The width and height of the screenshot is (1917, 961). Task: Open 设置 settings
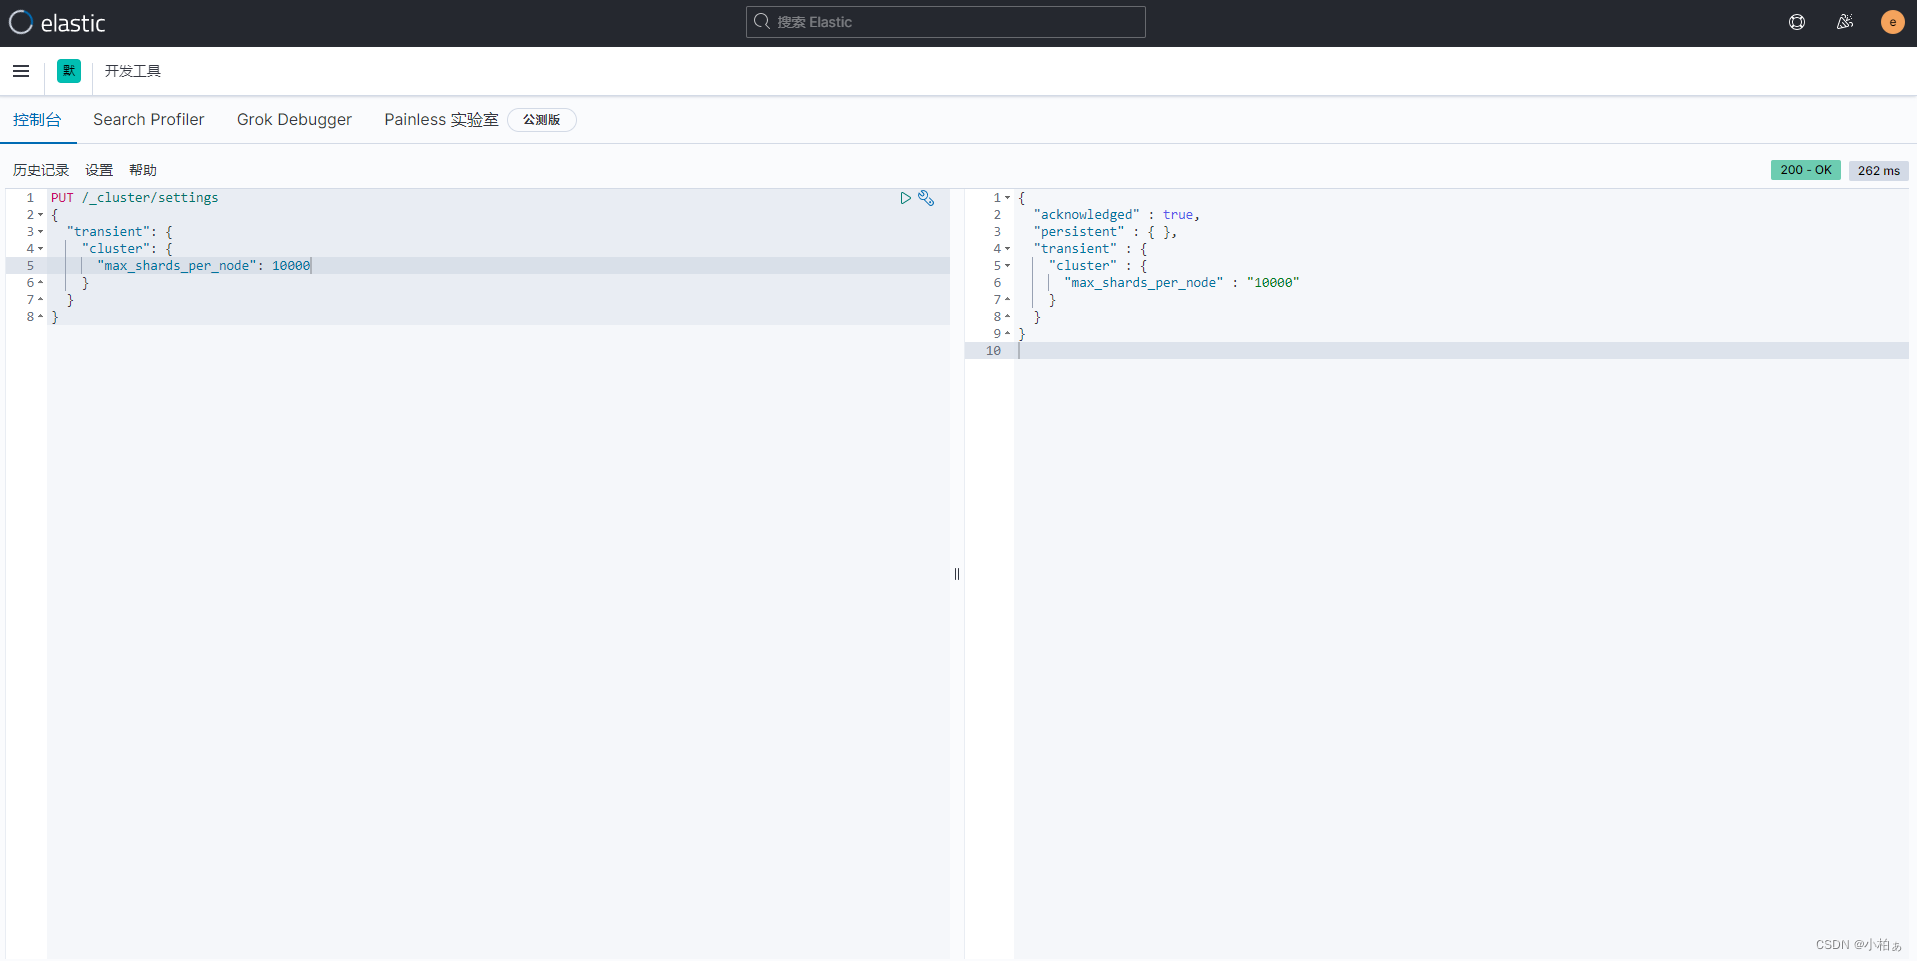click(x=99, y=170)
